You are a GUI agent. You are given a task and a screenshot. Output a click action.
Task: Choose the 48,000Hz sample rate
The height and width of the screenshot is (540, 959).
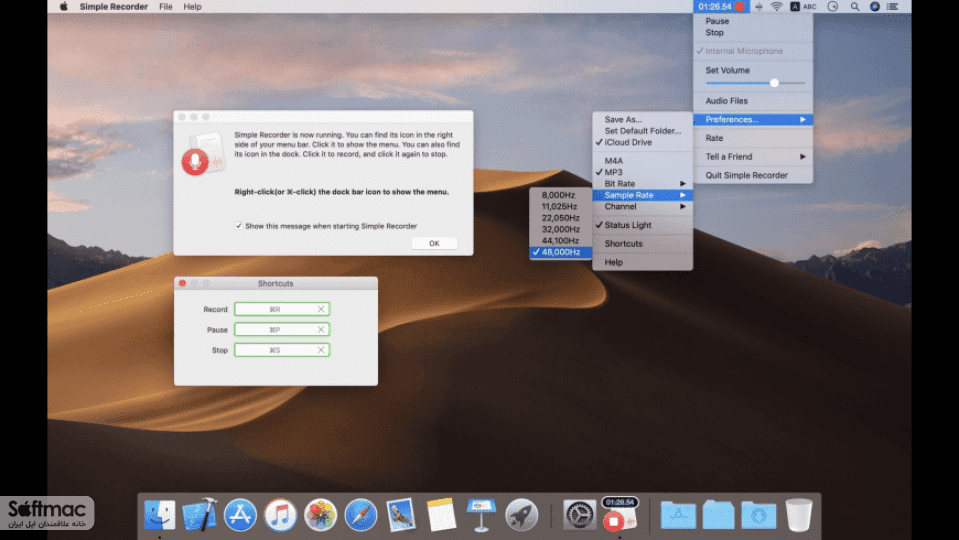coord(560,252)
